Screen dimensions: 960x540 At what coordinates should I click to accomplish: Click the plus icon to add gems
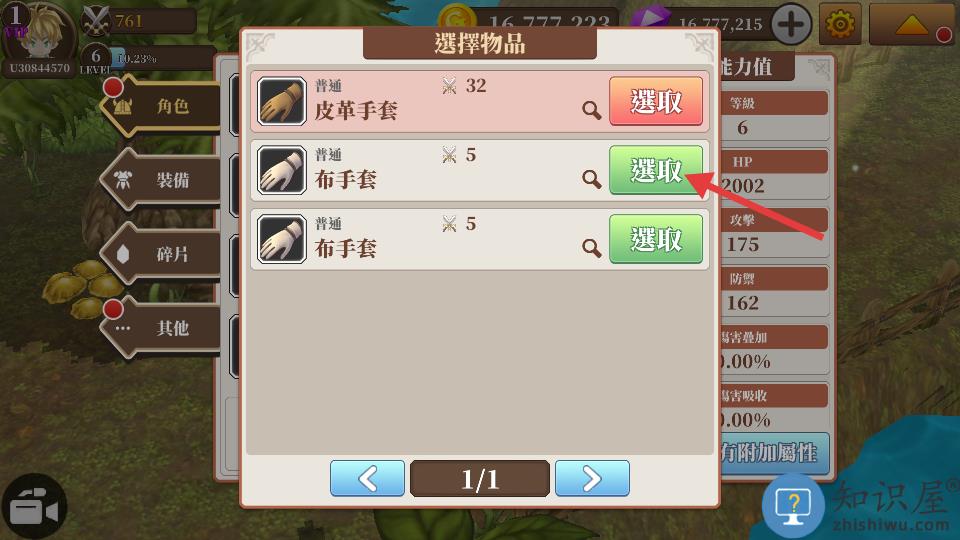click(x=791, y=24)
